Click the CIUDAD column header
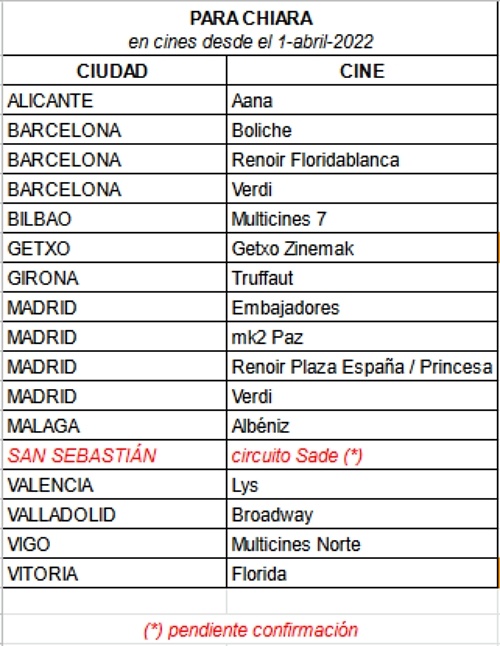The height and width of the screenshot is (646, 500). 114,71
